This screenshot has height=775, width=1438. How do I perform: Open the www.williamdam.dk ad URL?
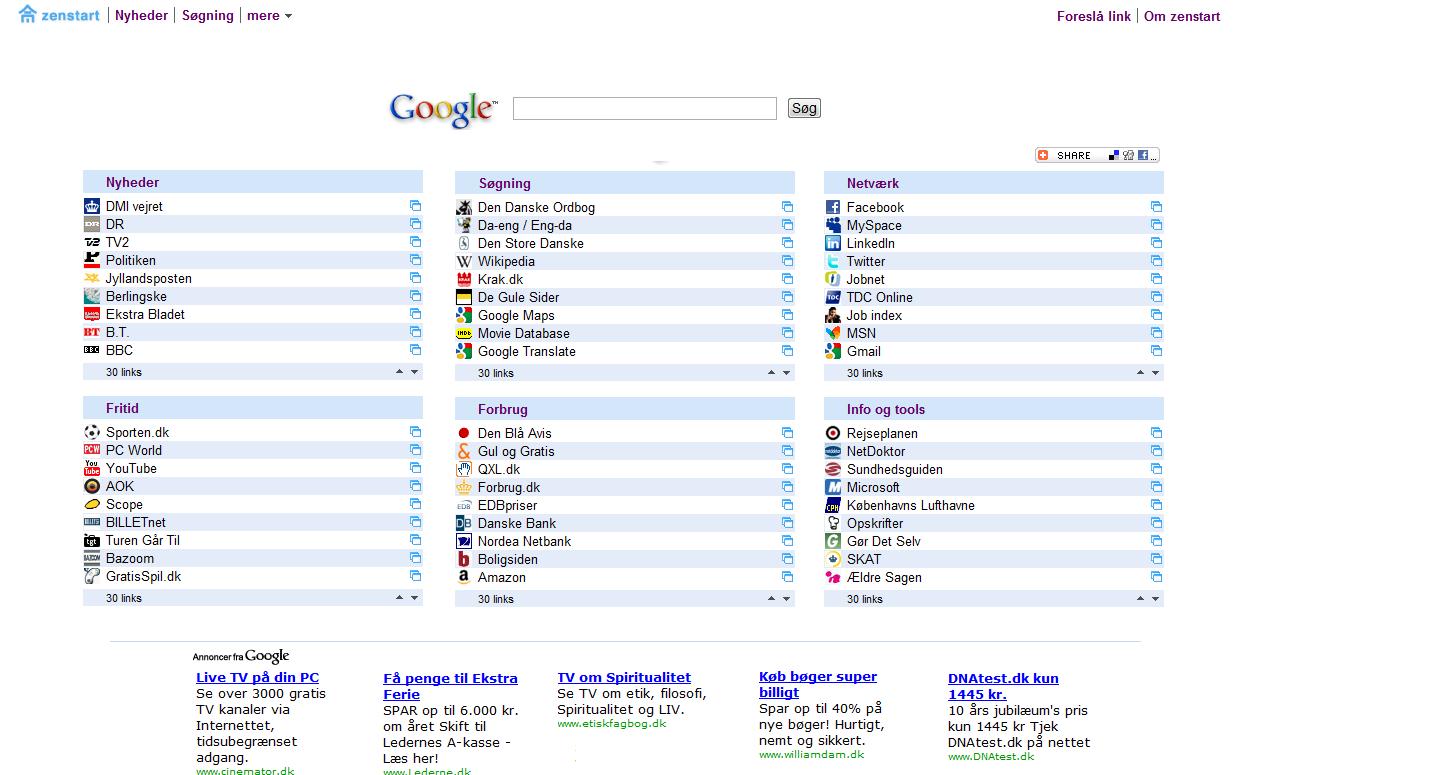pos(811,755)
